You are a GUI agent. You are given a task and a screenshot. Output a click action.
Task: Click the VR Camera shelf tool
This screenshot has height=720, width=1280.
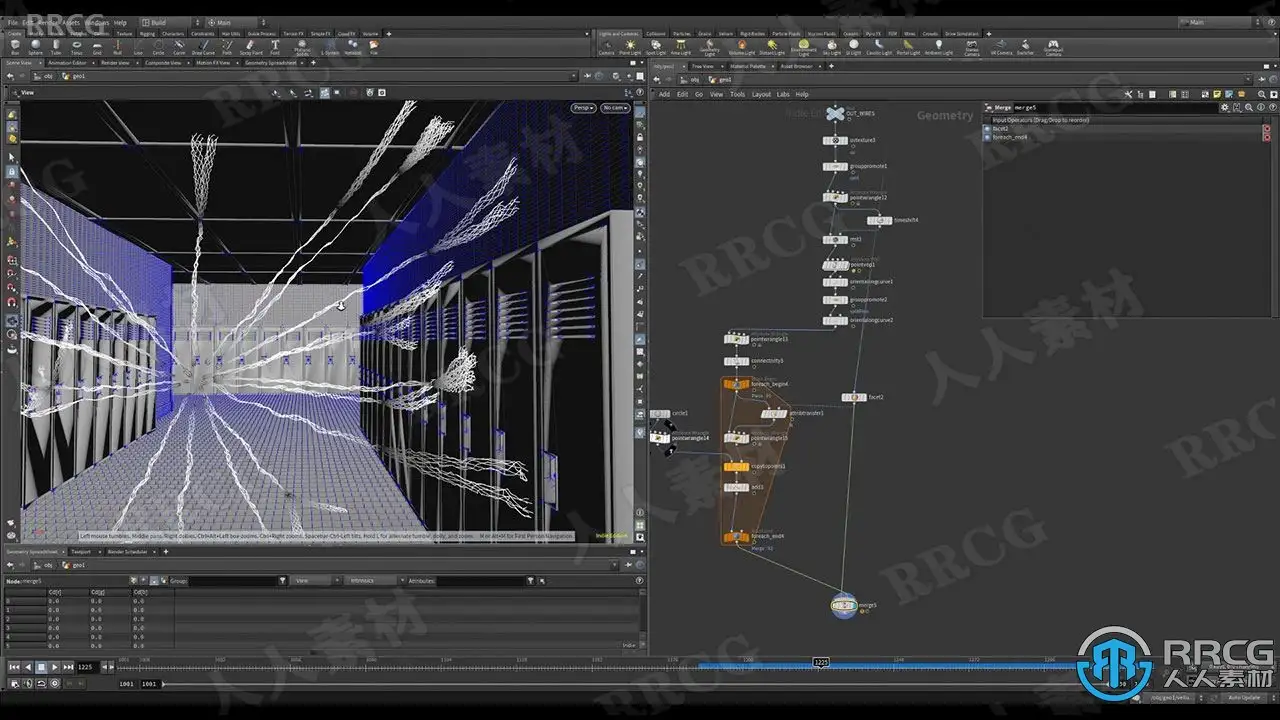tap(1000, 47)
